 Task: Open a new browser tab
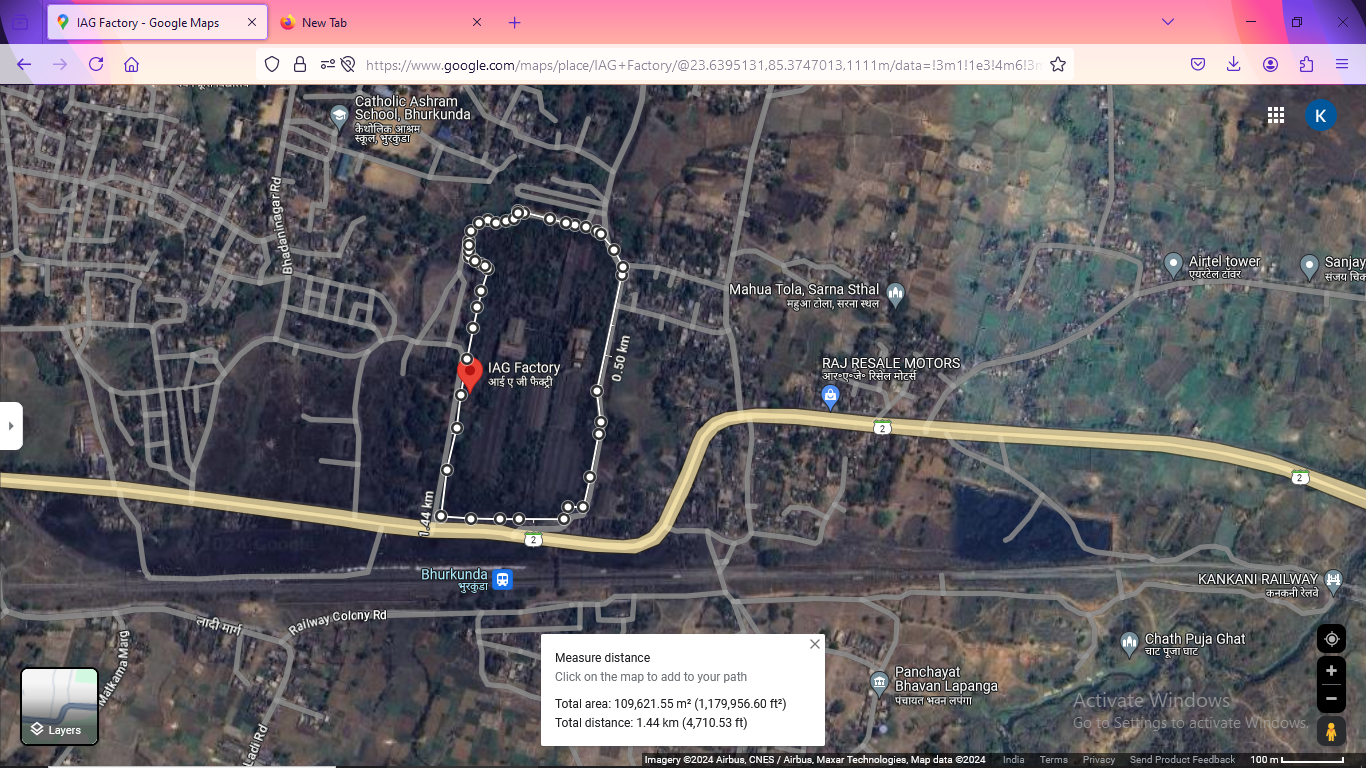(x=514, y=22)
